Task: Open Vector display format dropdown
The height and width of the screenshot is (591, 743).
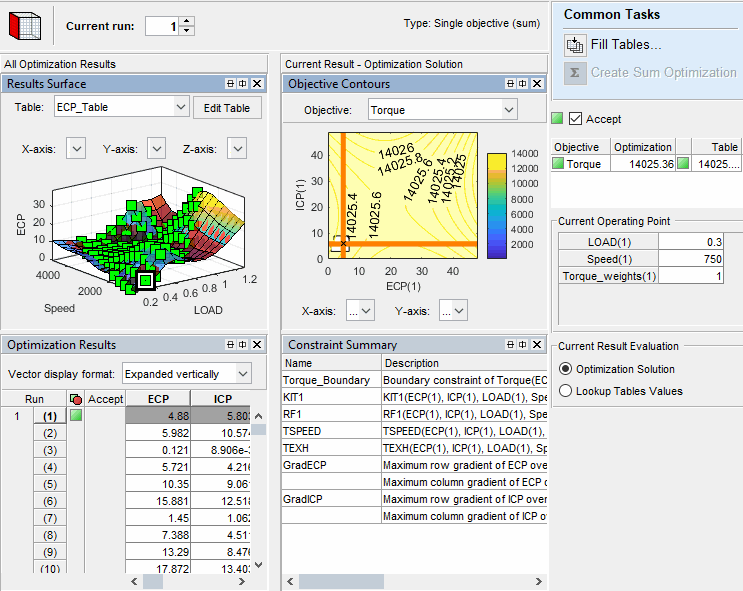Action: click(243, 374)
